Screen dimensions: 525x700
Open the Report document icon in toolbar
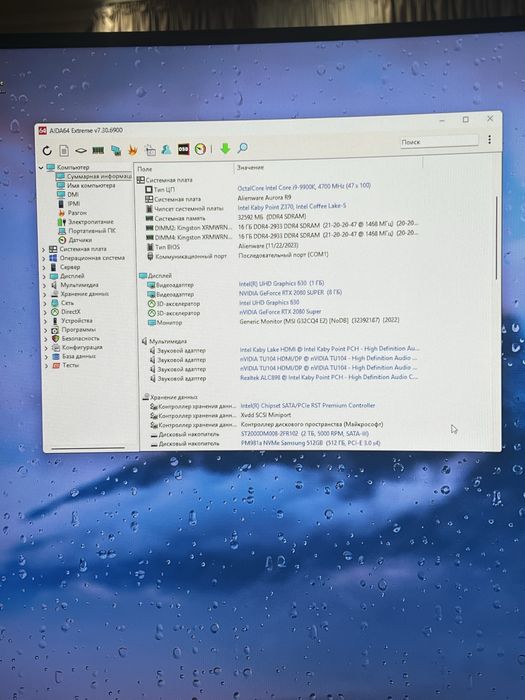pos(64,151)
